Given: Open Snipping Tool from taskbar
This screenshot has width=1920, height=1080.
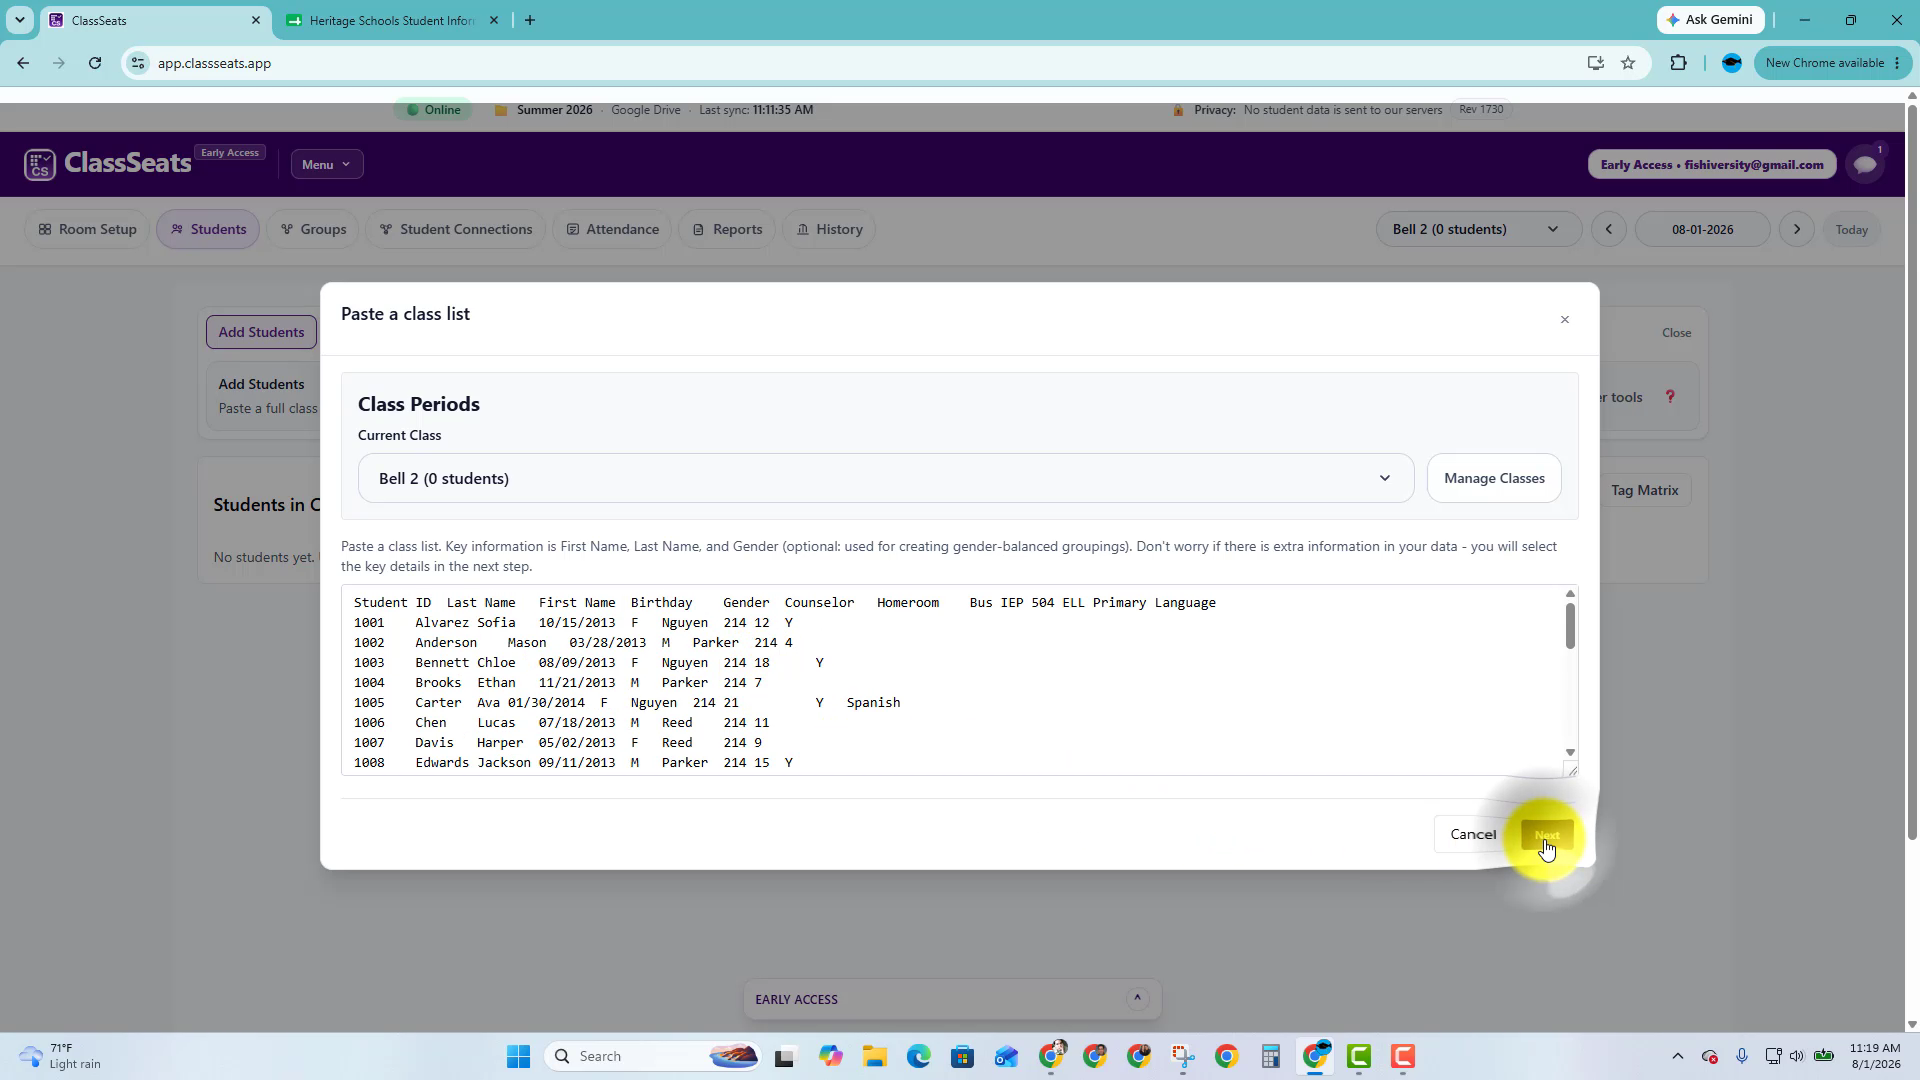Looking at the screenshot, I should click(x=1183, y=1057).
